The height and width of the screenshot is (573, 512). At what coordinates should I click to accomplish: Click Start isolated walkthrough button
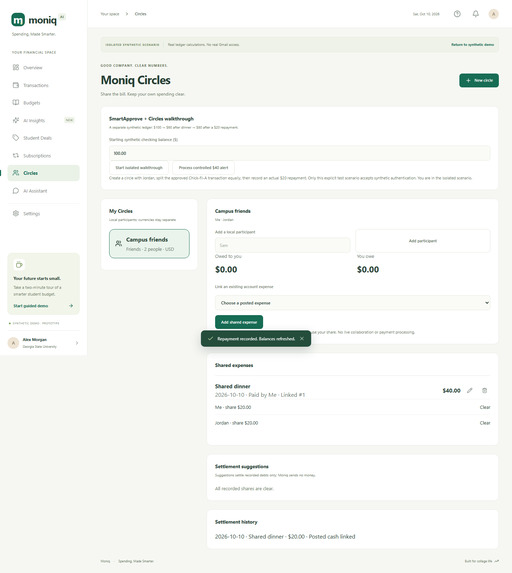(139, 168)
